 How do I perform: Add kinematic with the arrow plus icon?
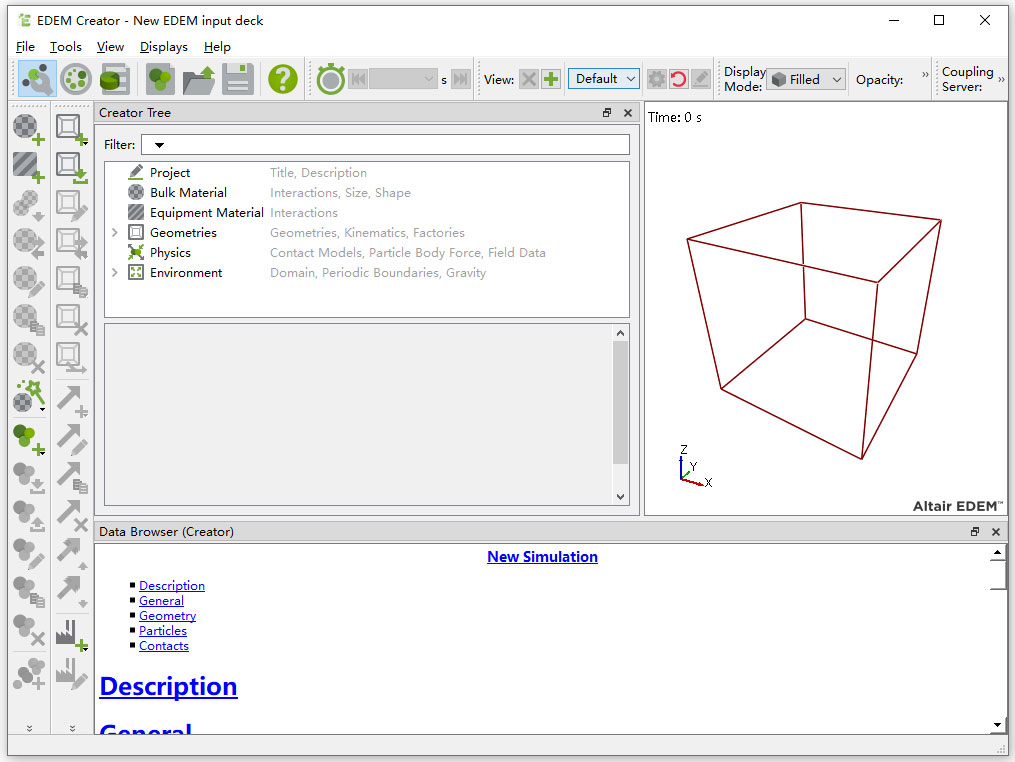[x=71, y=401]
